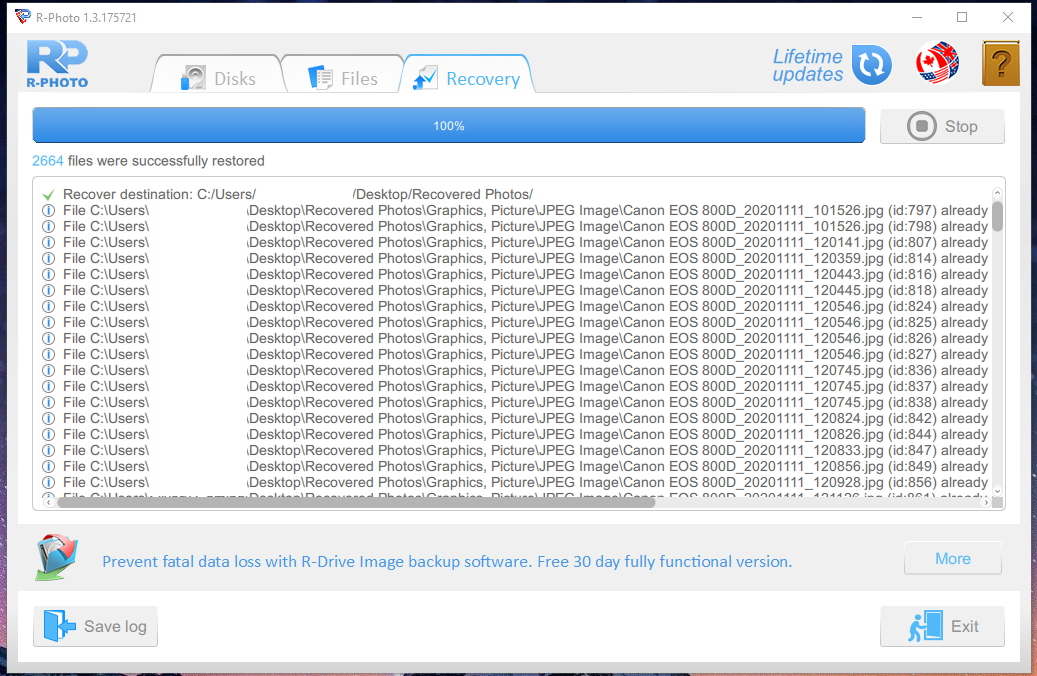Click the R-Drive Image promo icon

coord(56,557)
